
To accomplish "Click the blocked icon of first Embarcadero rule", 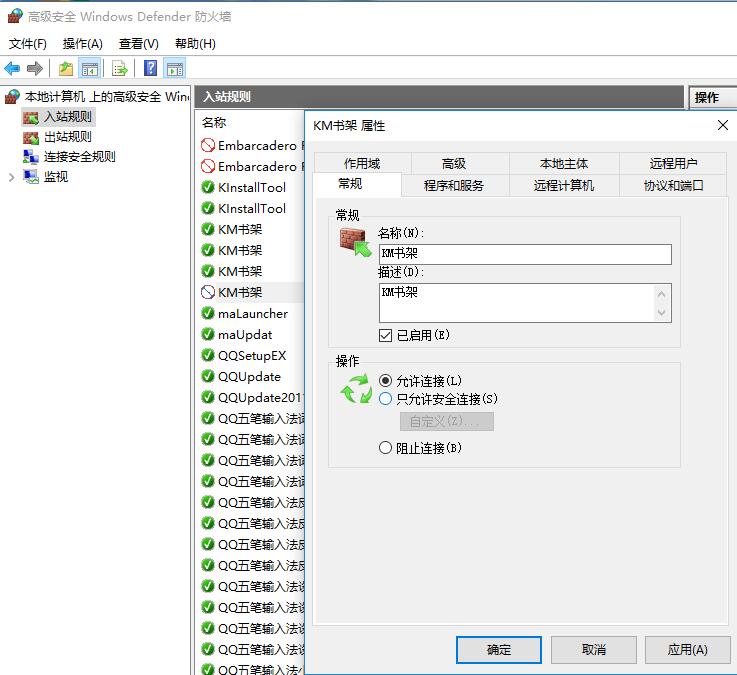I will (208, 145).
